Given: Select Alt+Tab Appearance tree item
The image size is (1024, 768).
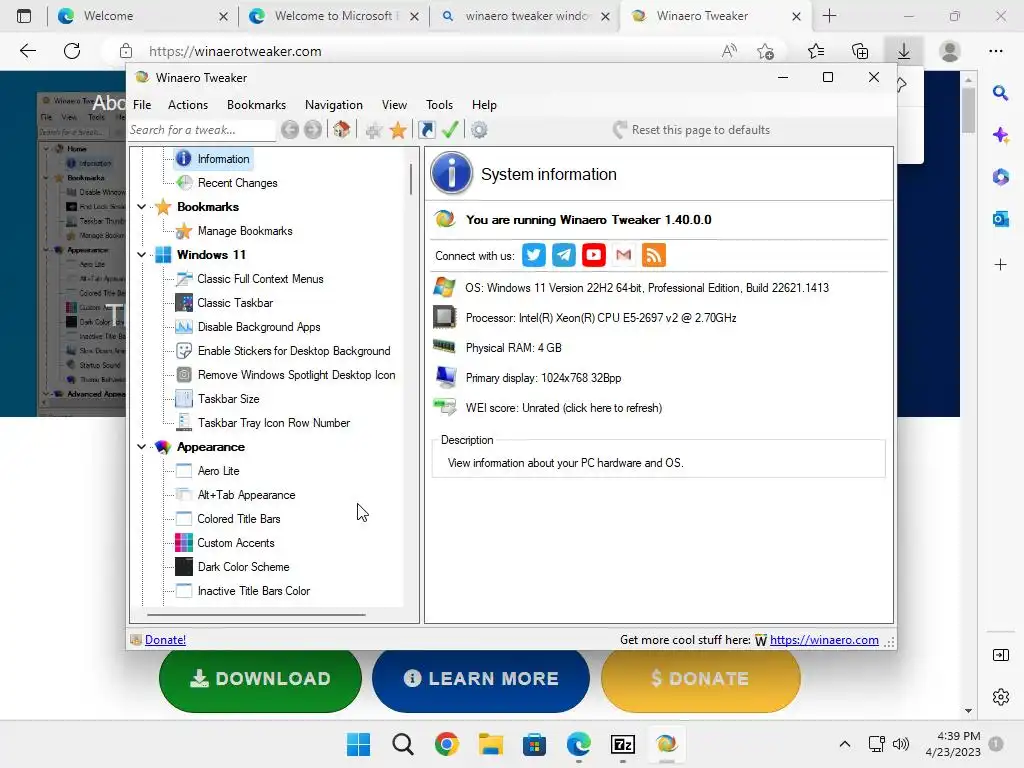Looking at the screenshot, I should tap(246, 495).
